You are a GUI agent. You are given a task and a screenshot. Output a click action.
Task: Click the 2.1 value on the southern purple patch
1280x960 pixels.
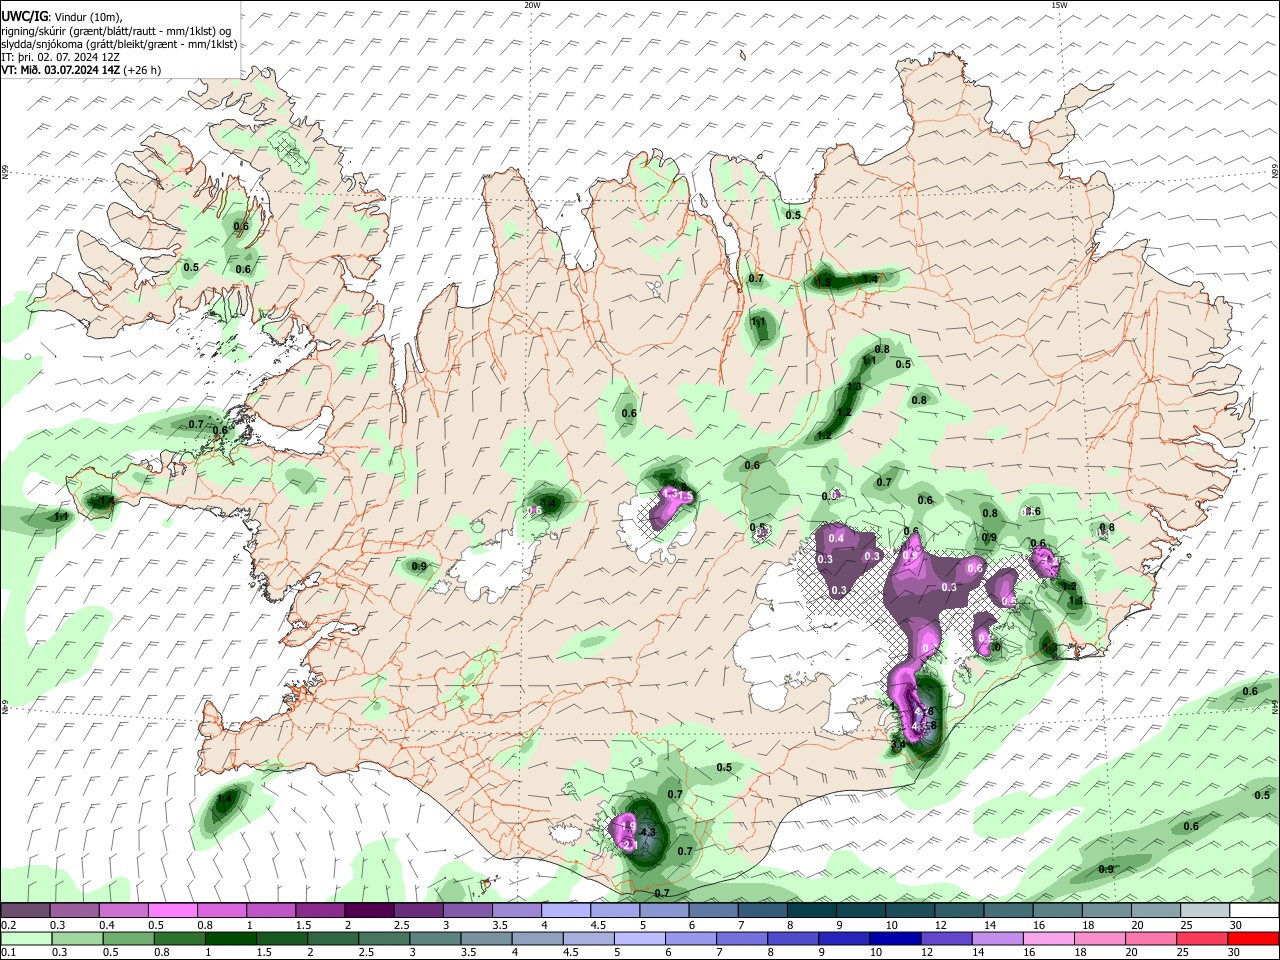pos(630,845)
